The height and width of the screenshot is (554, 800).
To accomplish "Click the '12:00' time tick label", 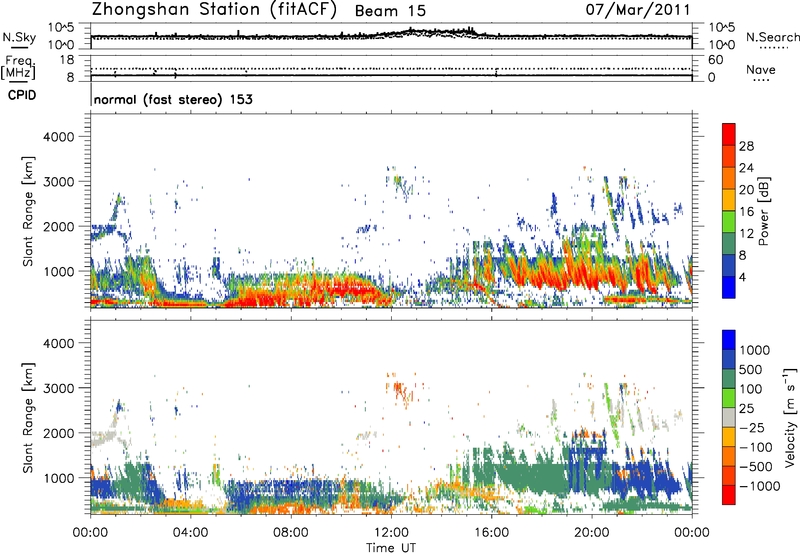I will click(x=391, y=533).
